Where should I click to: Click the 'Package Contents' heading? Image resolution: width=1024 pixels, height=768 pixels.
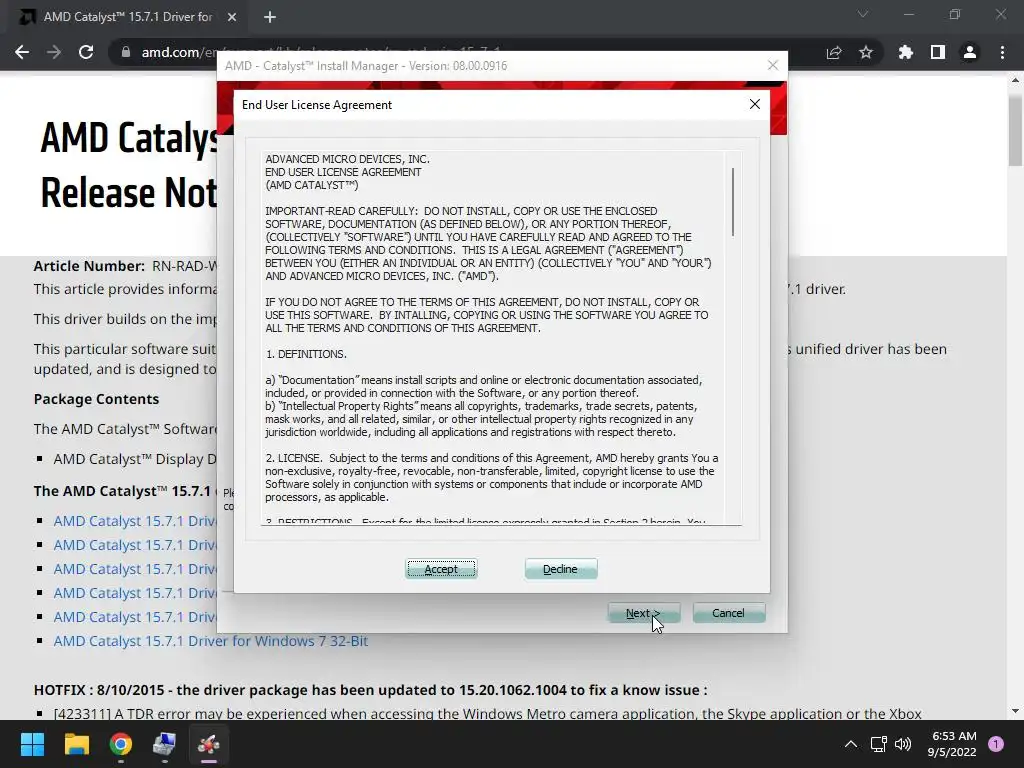96,399
